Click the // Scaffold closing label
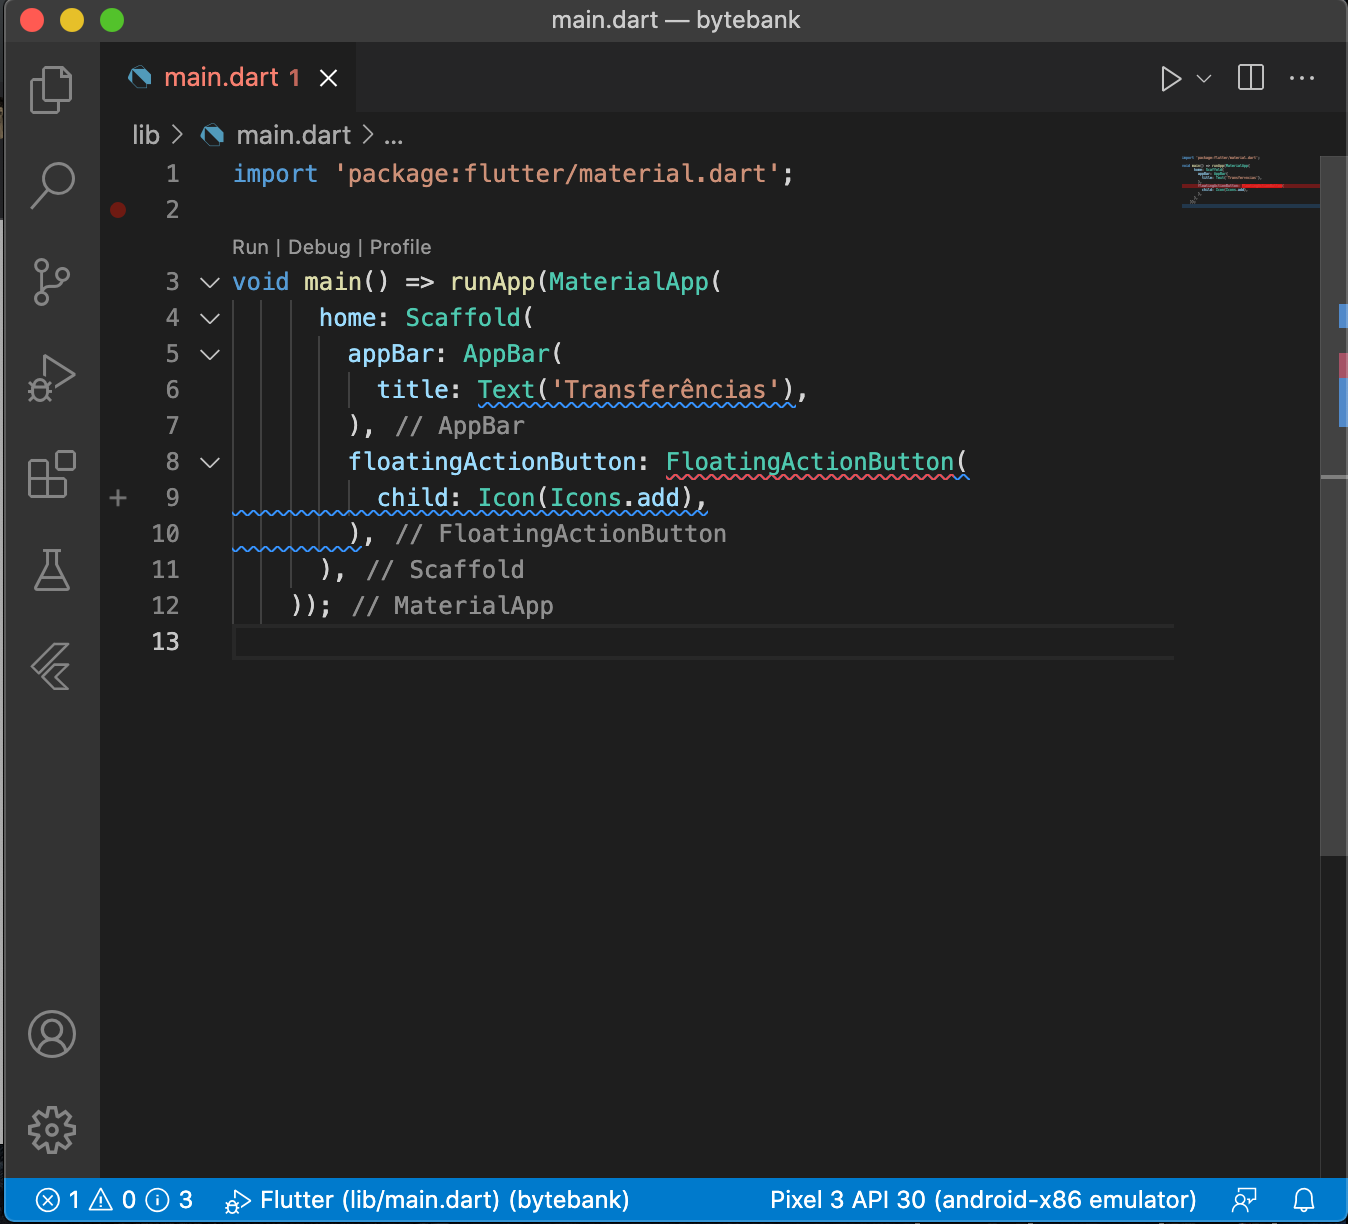Image resolution: width=1348 pixels, height=1224 pixels. click(445, 570)
